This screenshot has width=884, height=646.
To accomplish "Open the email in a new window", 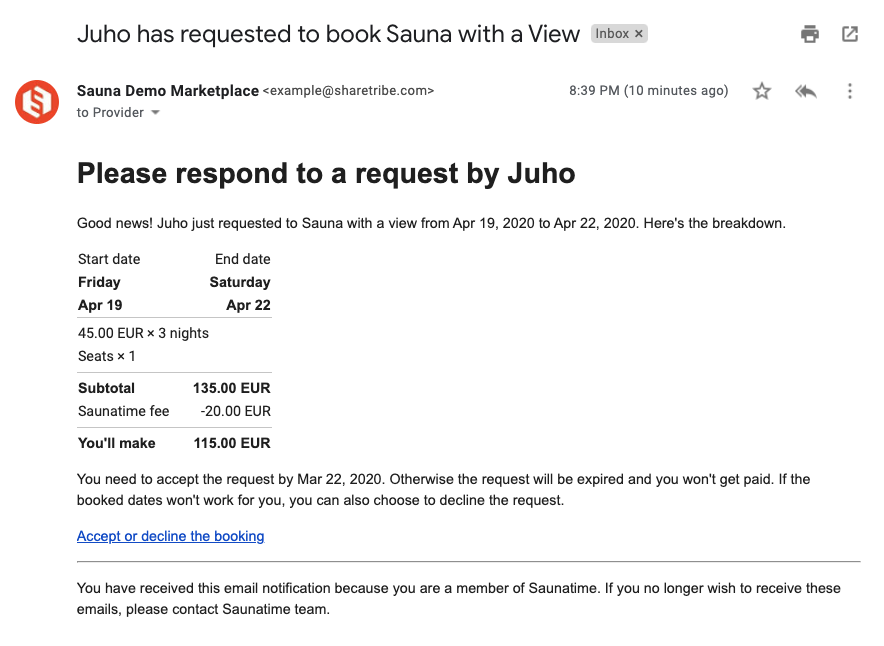I will pos(850,34).
